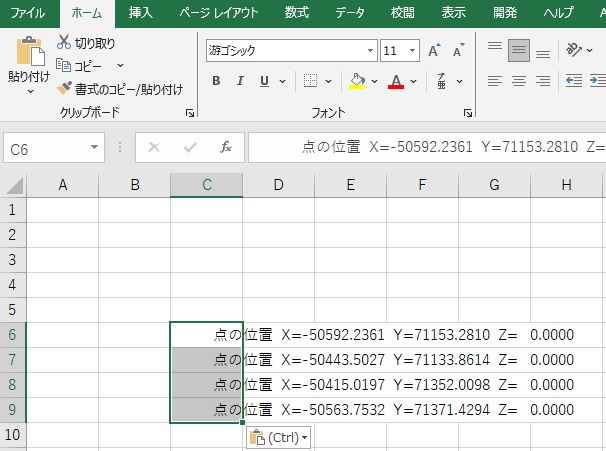
Task: Switch to the 開発 tab
Action: (x=505, y=13)
